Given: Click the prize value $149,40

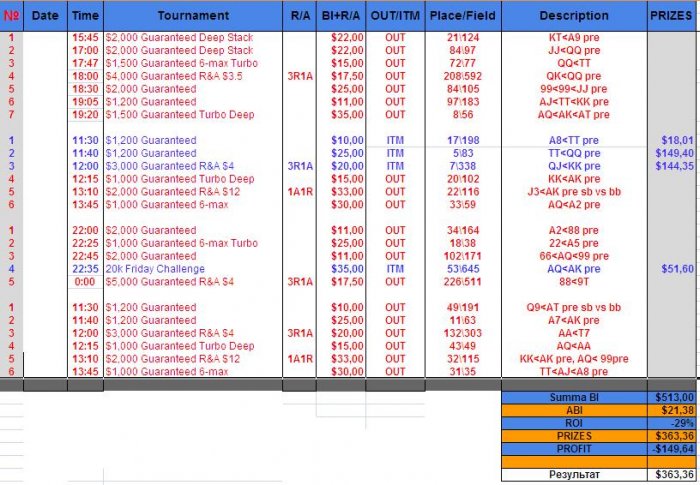Looking at the screenshot, I should pyautogui.click(x=671, y=153).
